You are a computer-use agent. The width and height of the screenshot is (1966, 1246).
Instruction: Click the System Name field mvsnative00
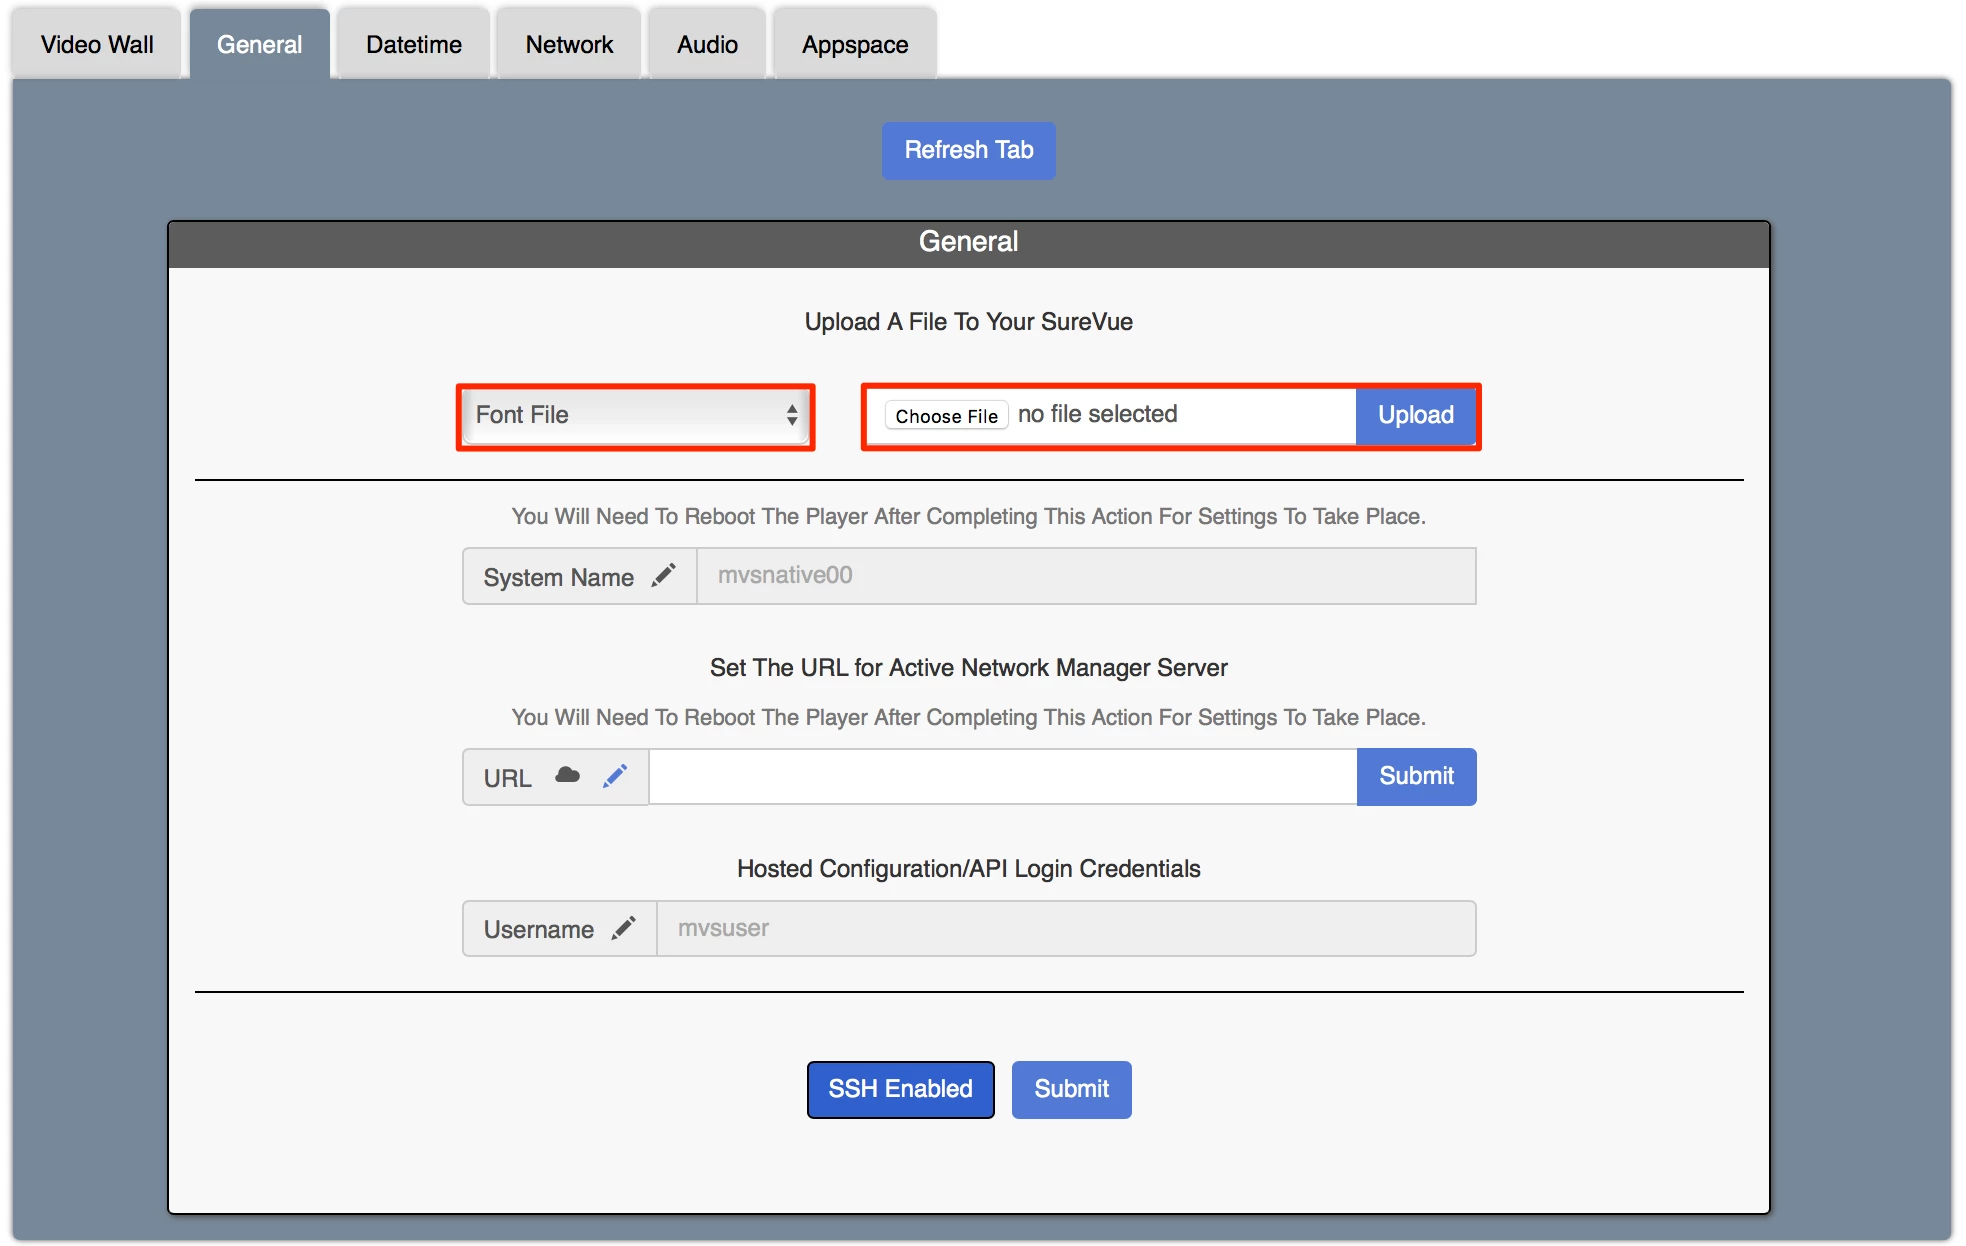pyautogui.click(x=1085, y=576)
